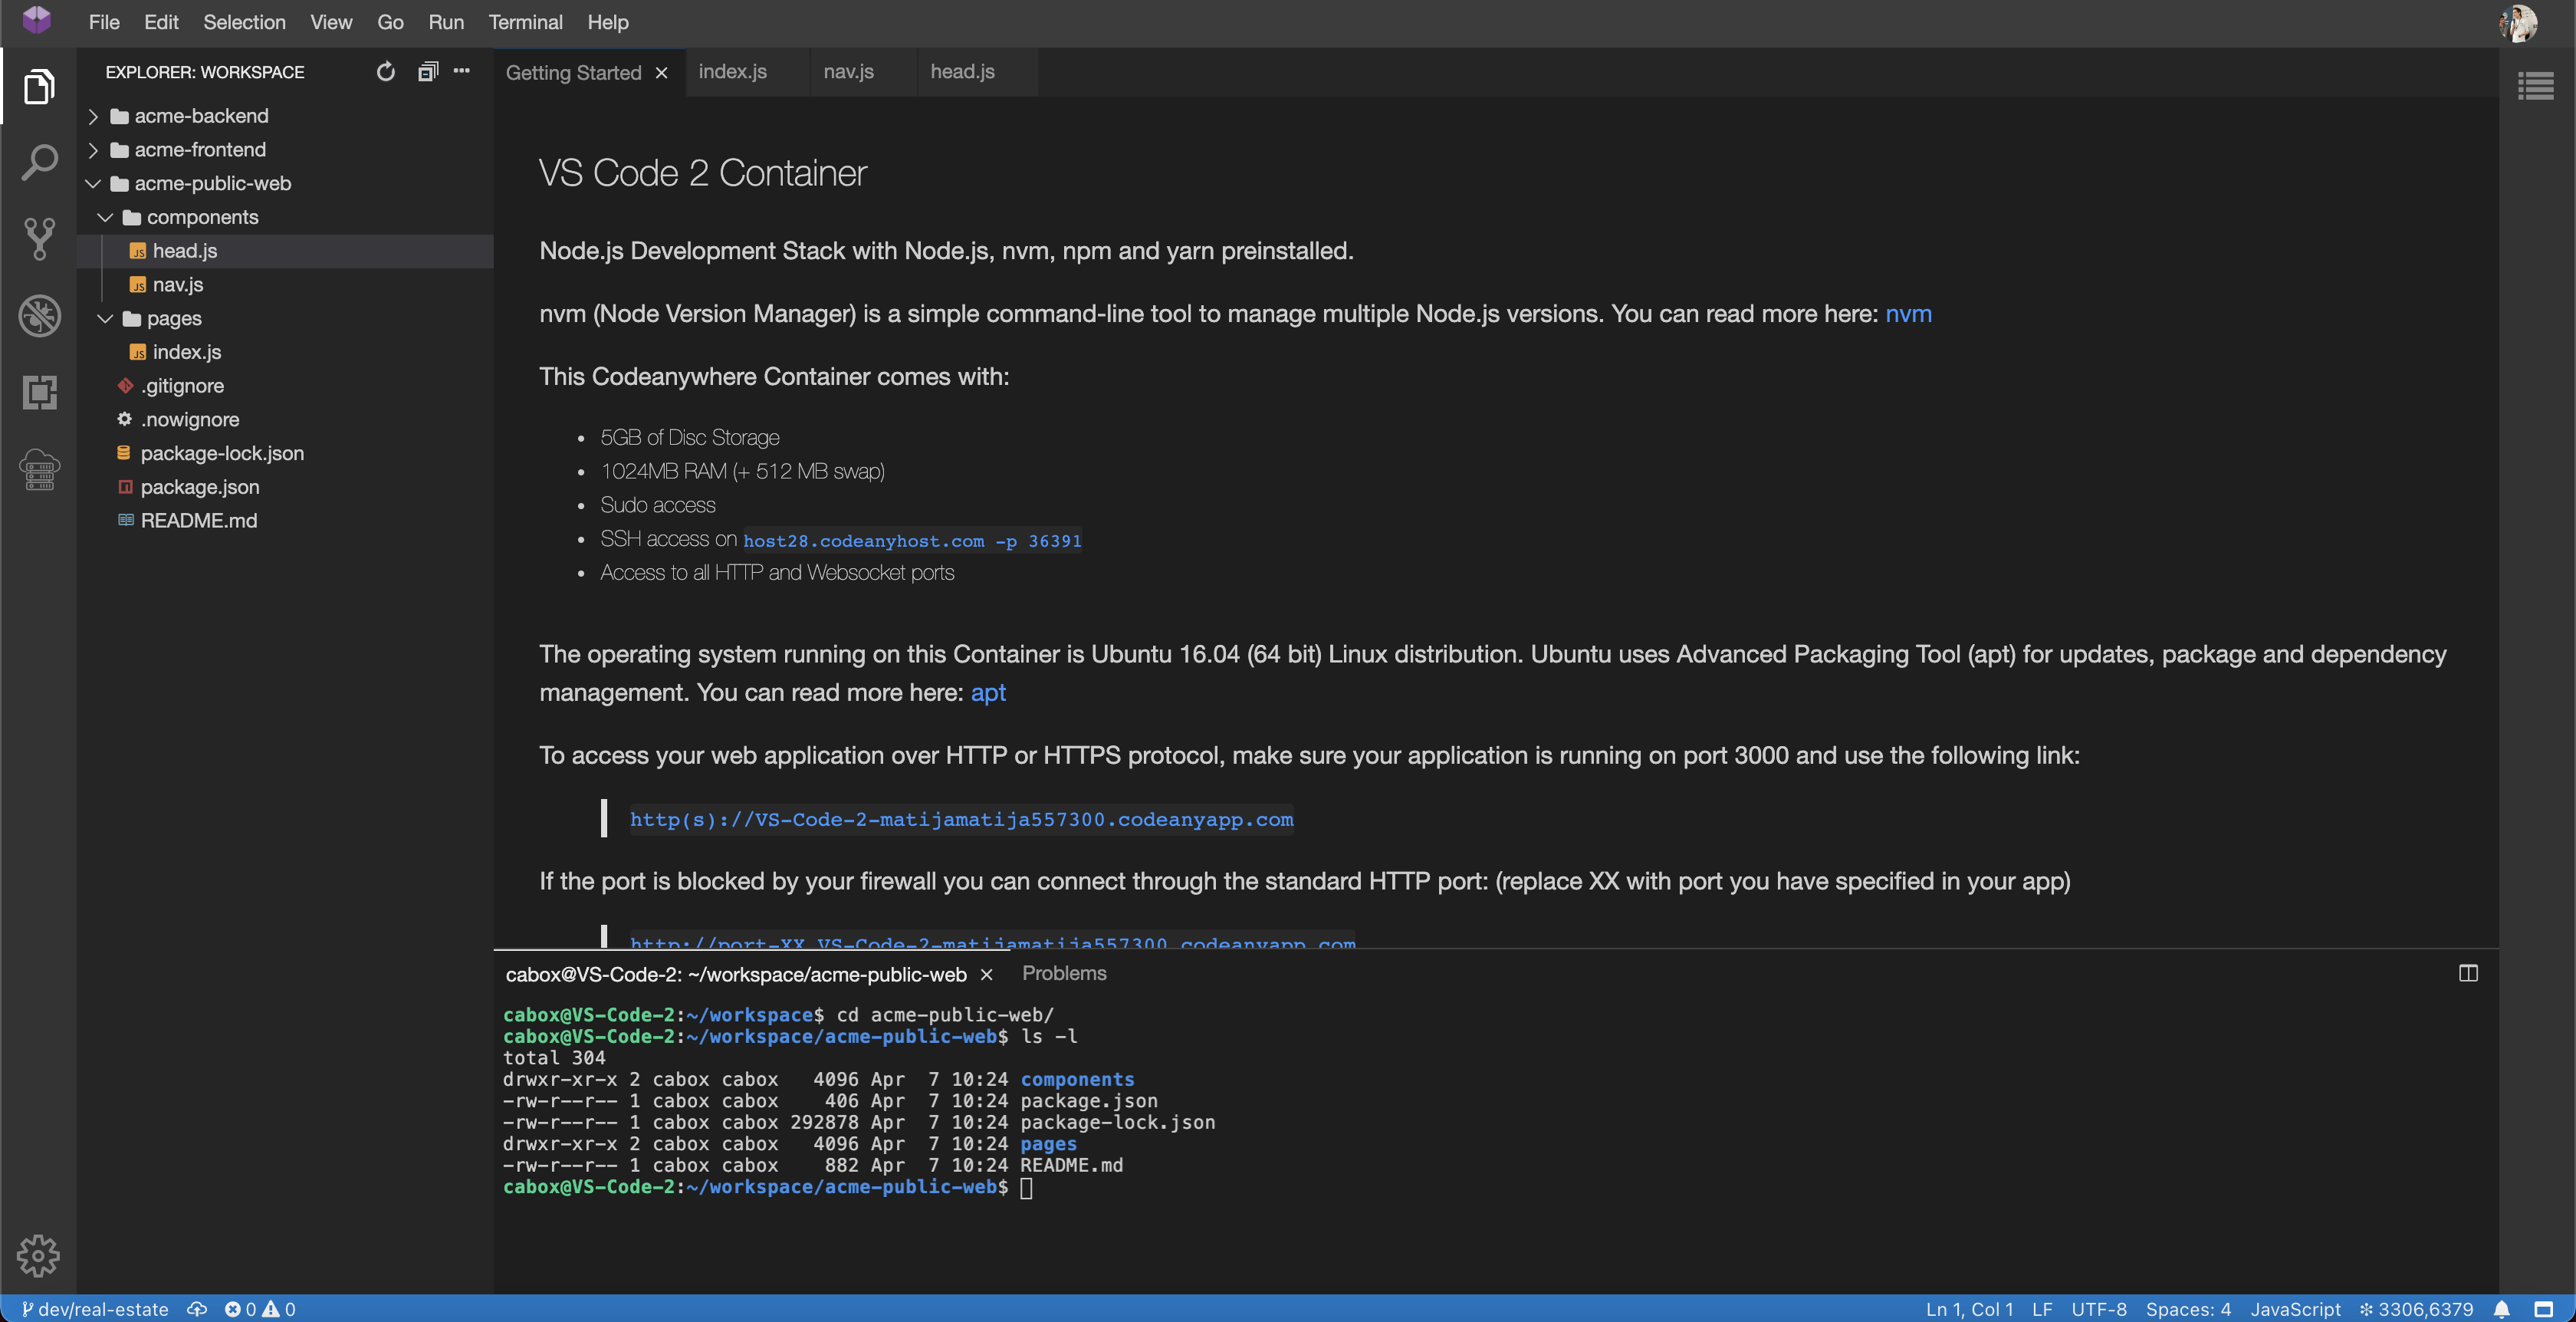
Task: Open the Terminal menu
Action: tap(524, 22)
